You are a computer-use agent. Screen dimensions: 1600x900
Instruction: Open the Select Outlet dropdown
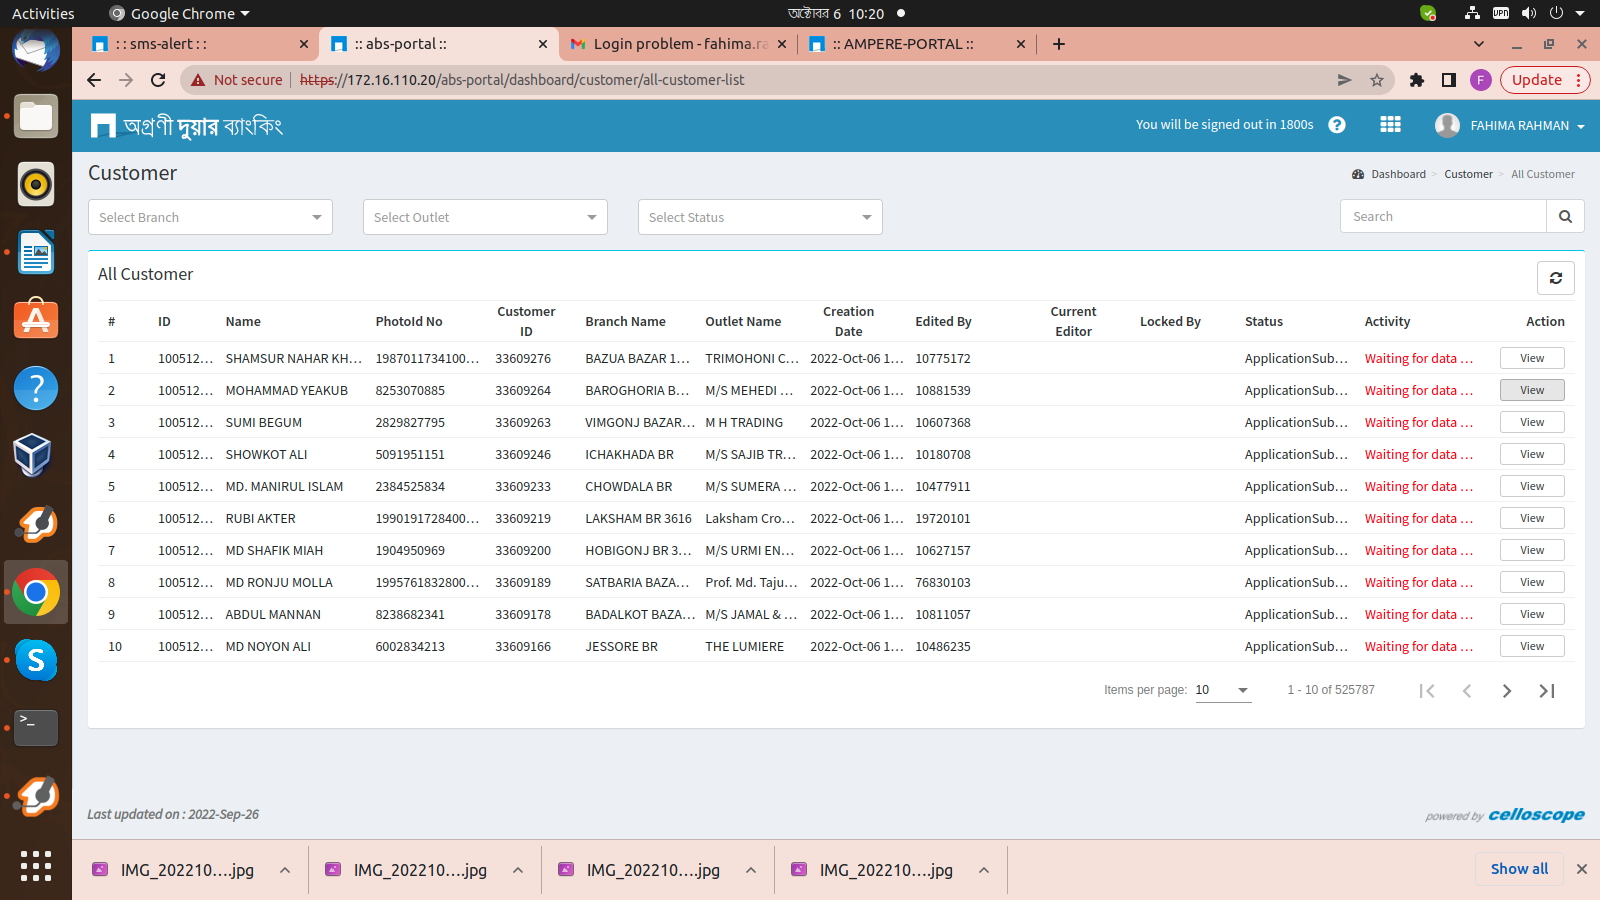485,217
